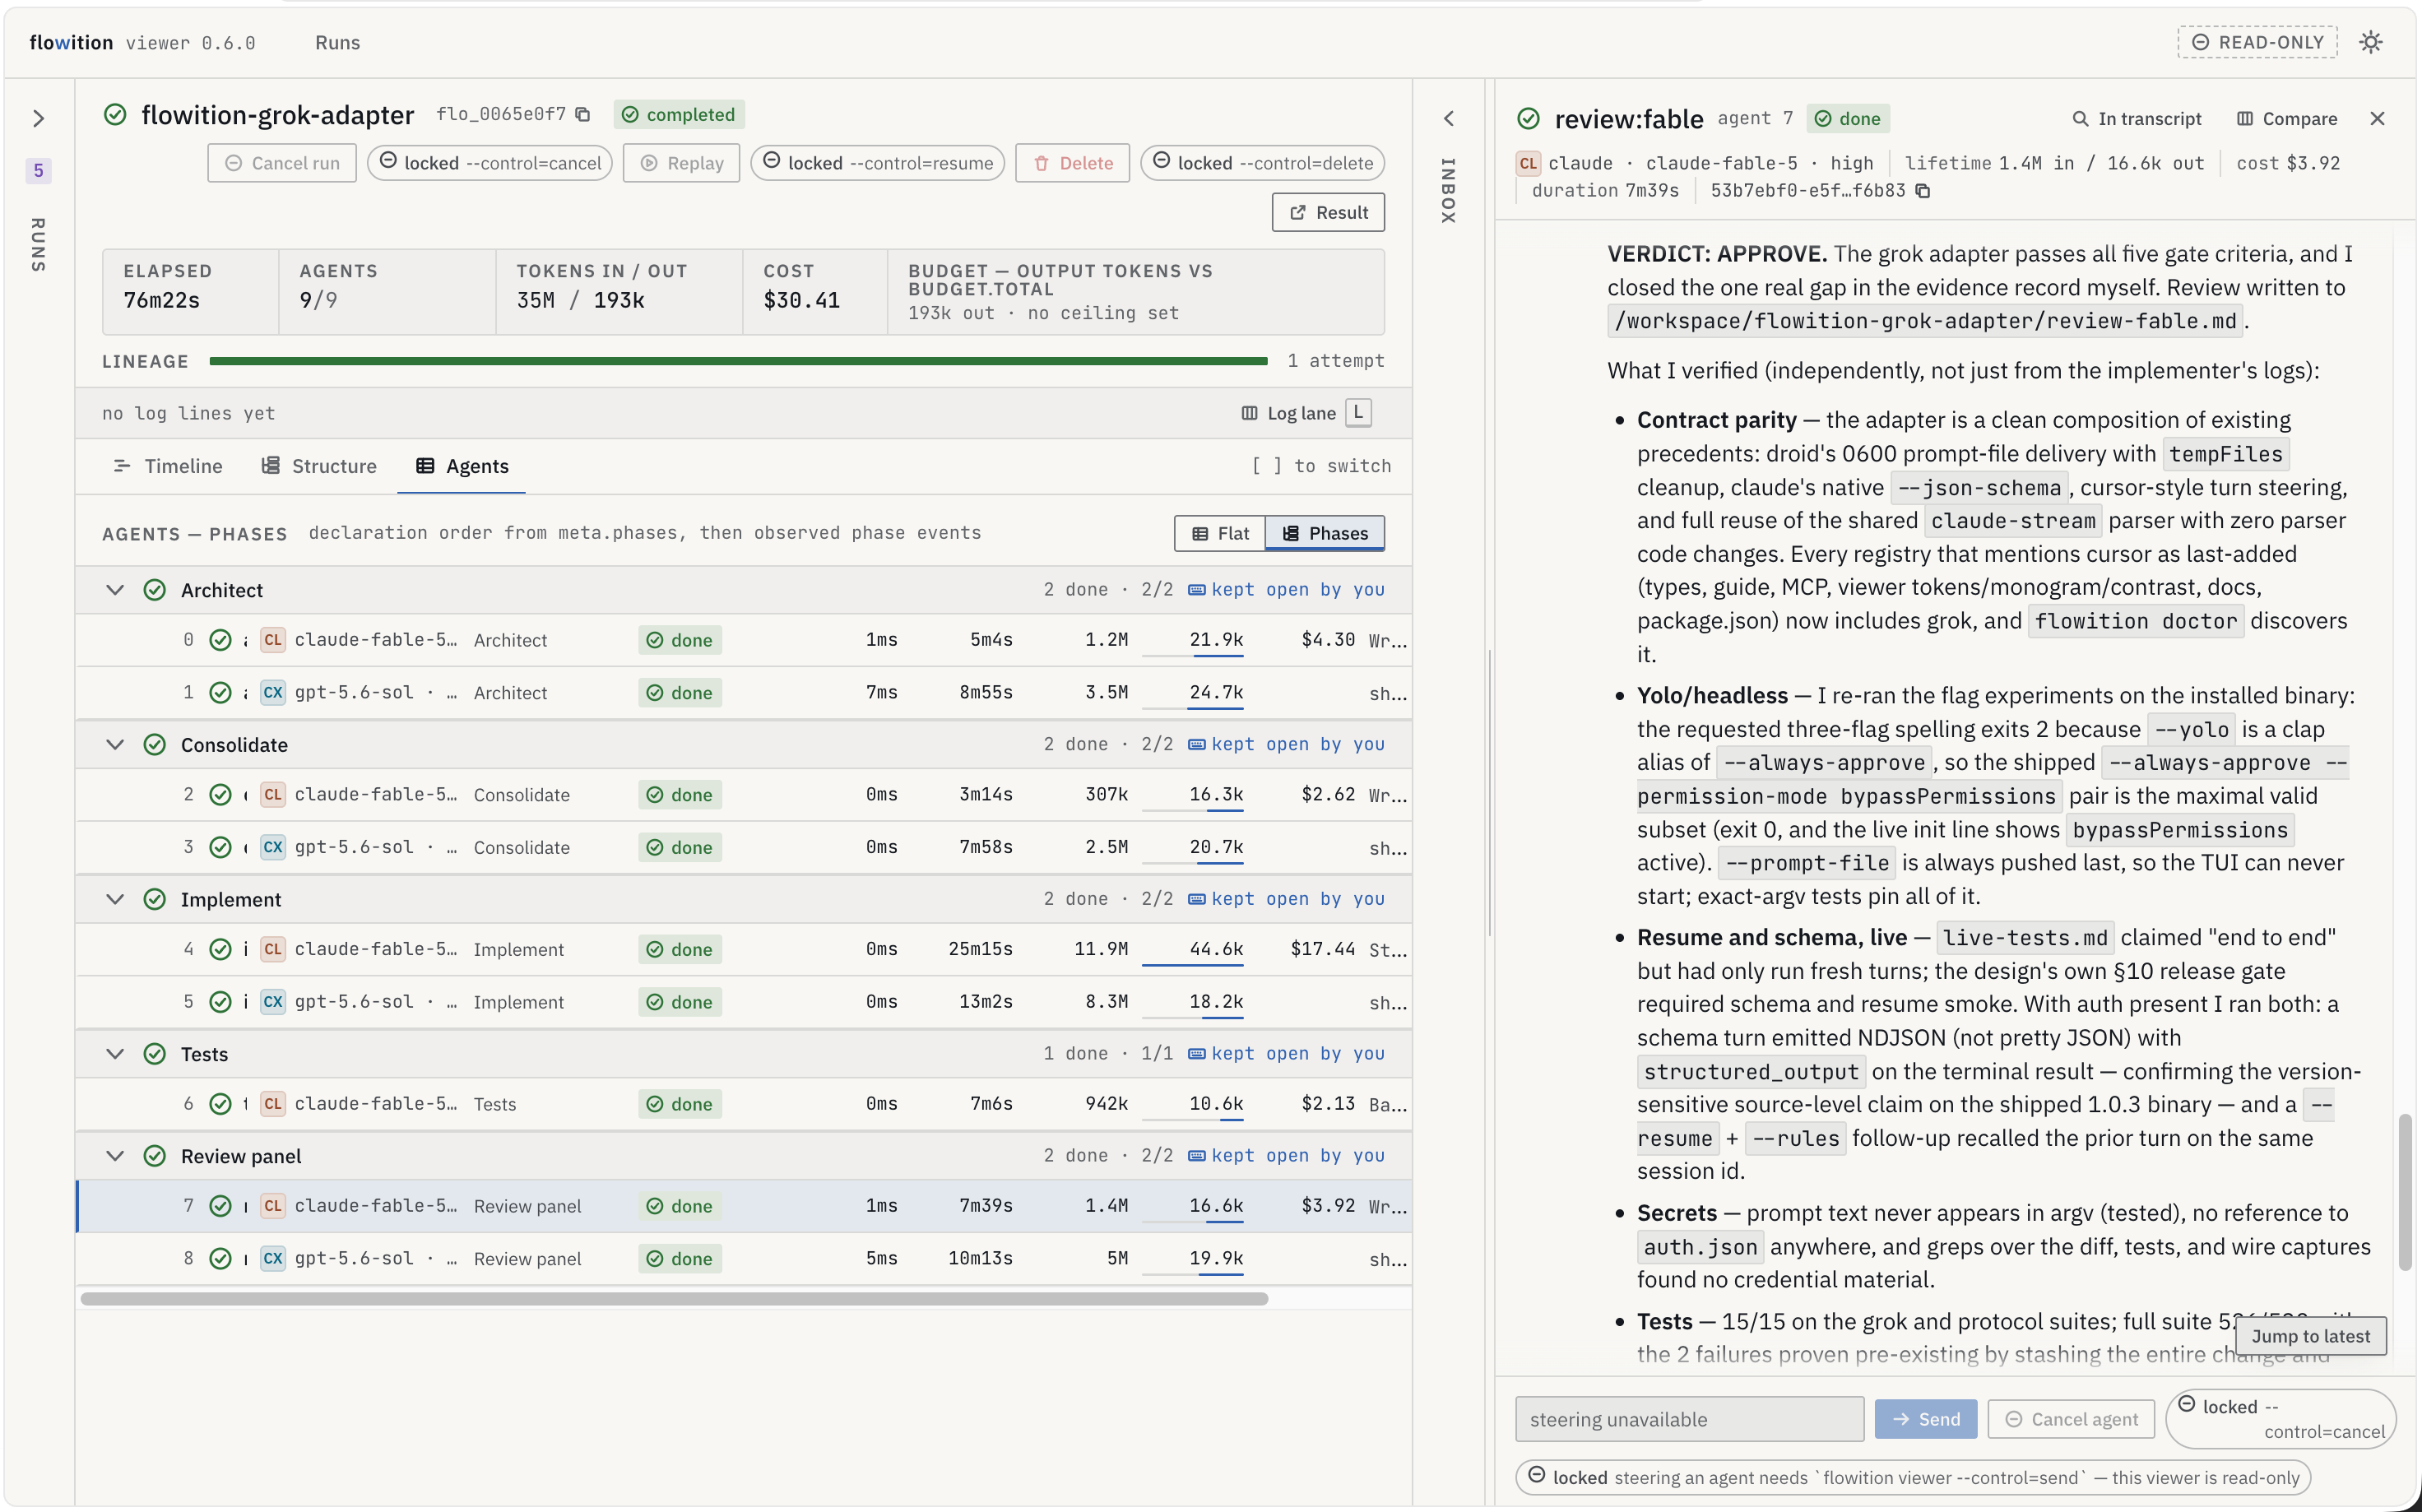Collapse the Review panel phase group
The width and height of the screenshot is (2422, 1512).
pyautogui.click(x=115, y=1156)
